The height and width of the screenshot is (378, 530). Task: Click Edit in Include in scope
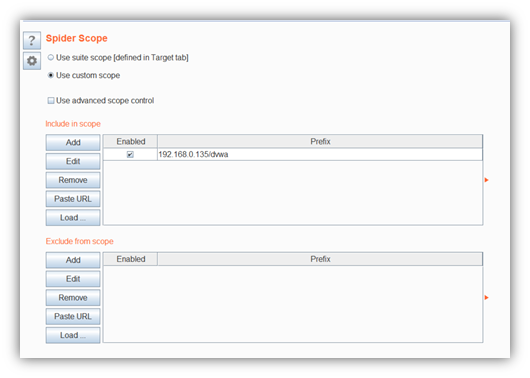[x=73, y=161]
